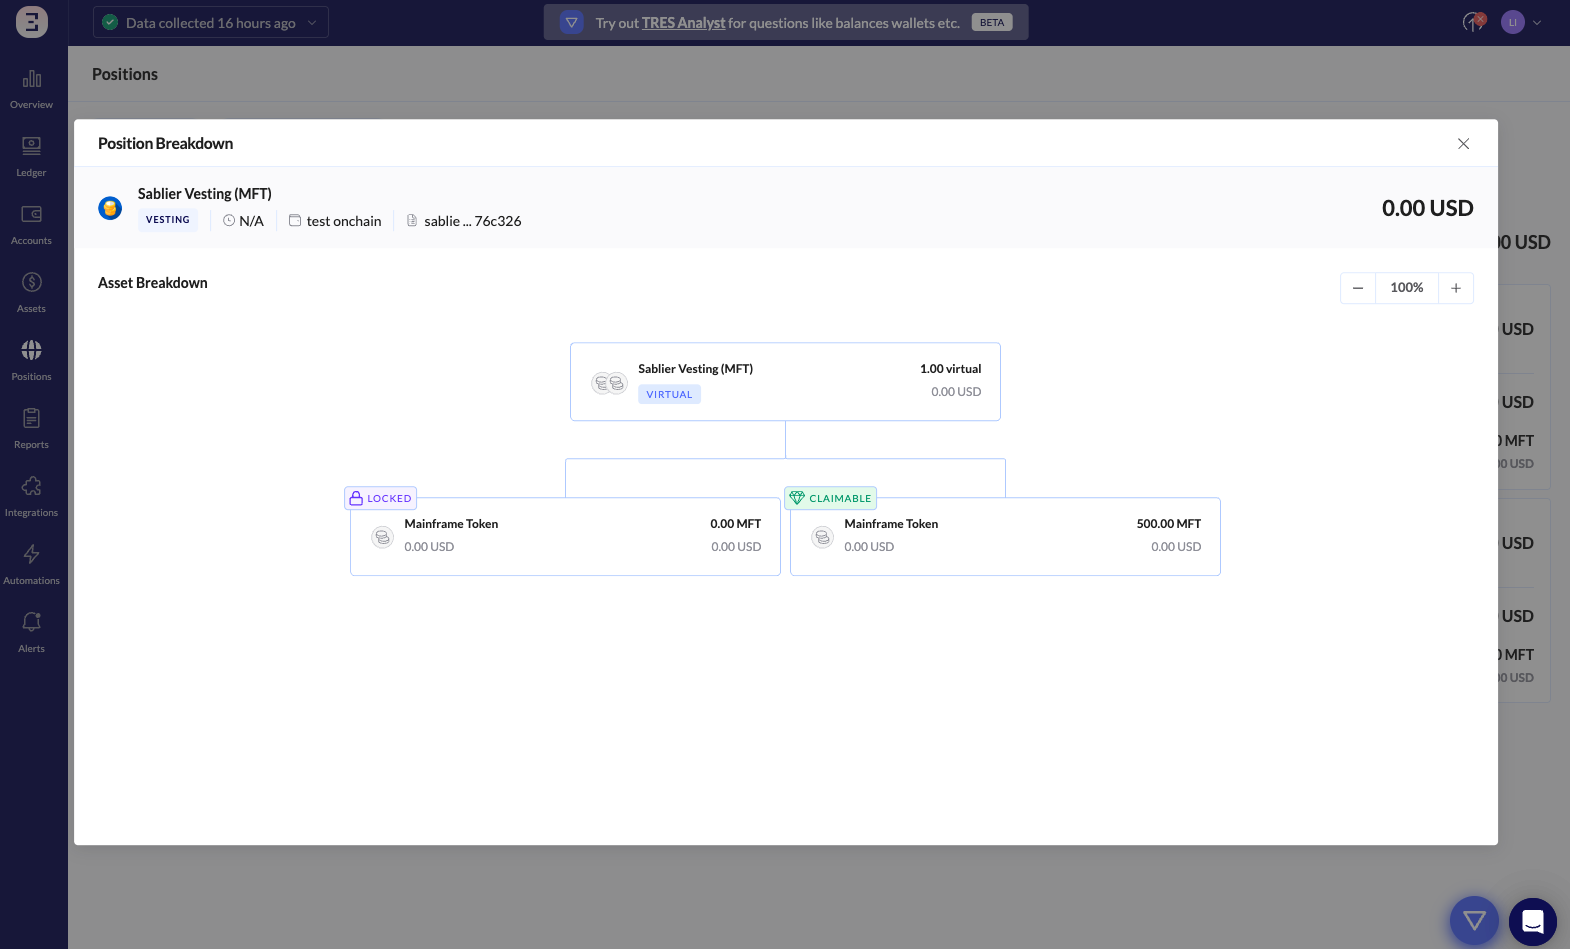Click the Positions globe icon
The width and height of the screenshot is (1570, 949).
click(x=32, y=352)
